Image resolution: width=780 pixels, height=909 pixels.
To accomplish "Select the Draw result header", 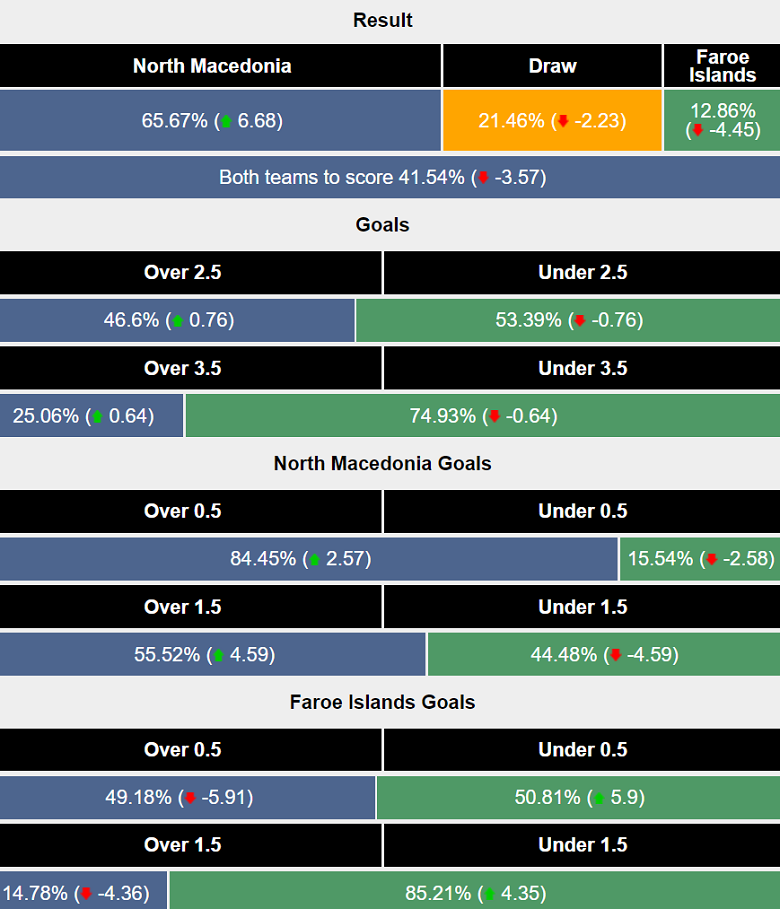I will click(x=552, y=66).
